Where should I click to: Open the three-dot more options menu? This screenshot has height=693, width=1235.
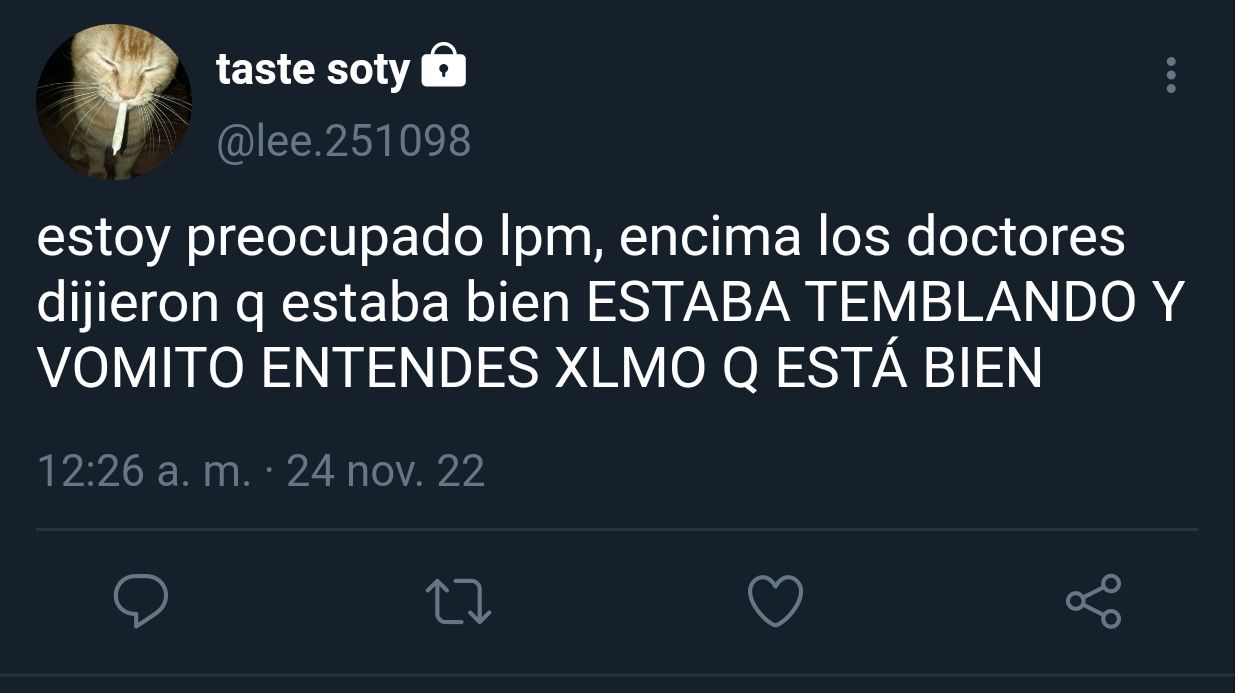click(x=1171, y=75)
